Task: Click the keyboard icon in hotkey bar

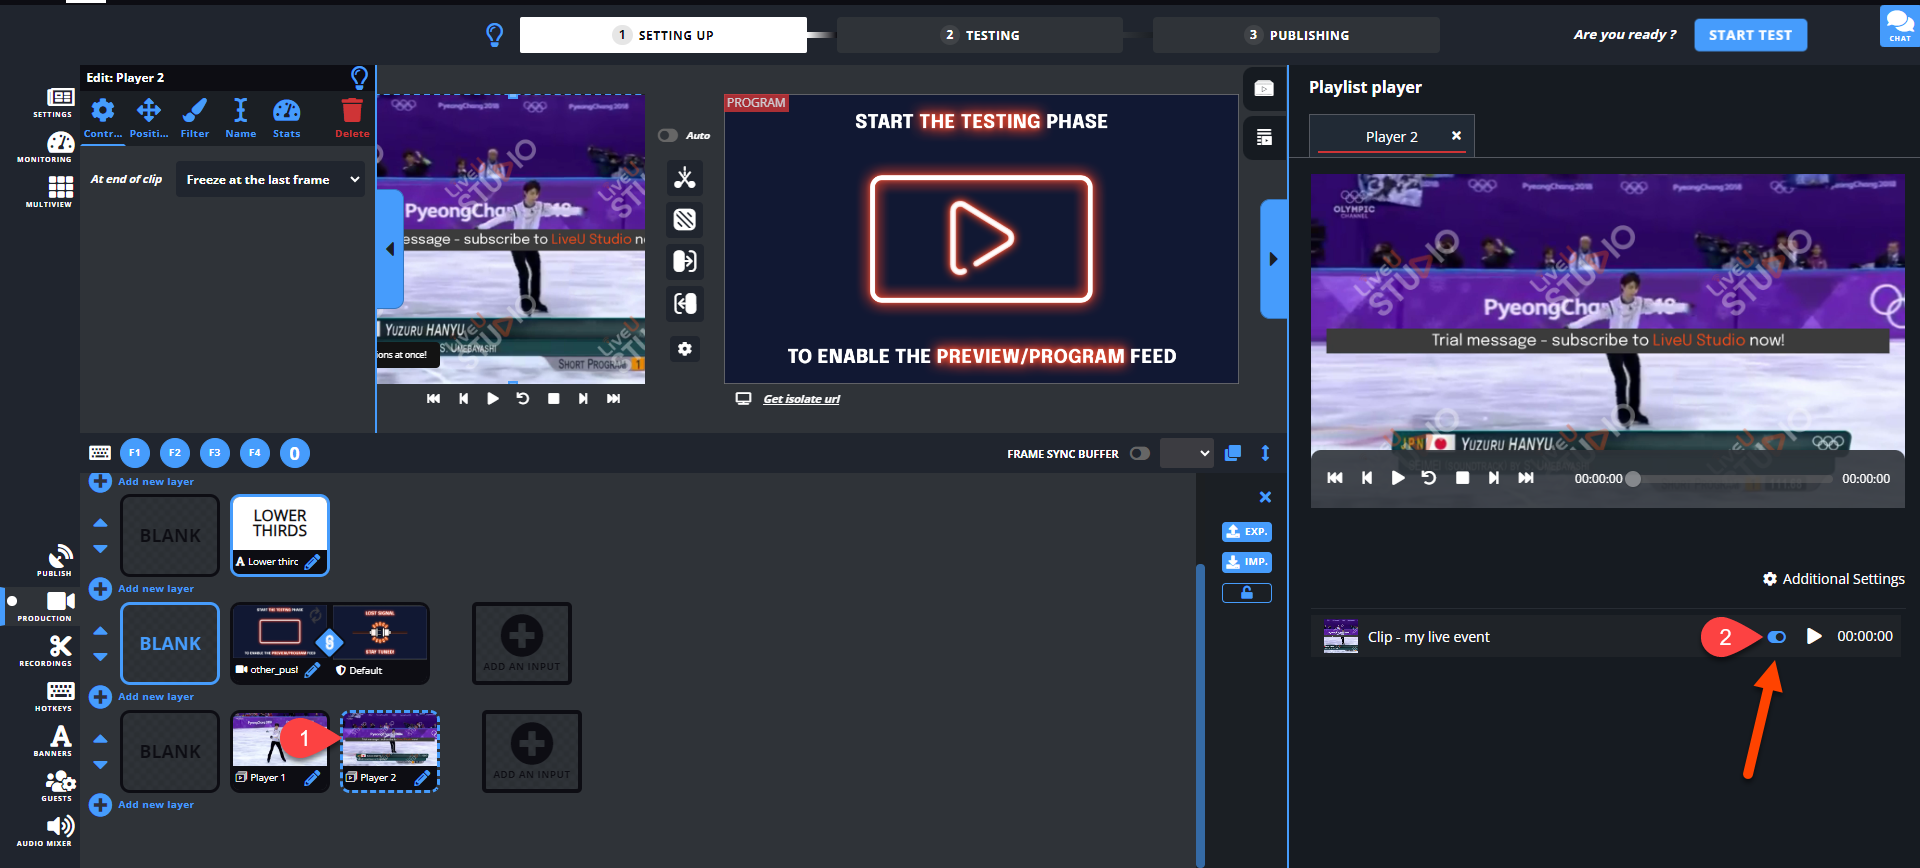Action: point(100,453)
